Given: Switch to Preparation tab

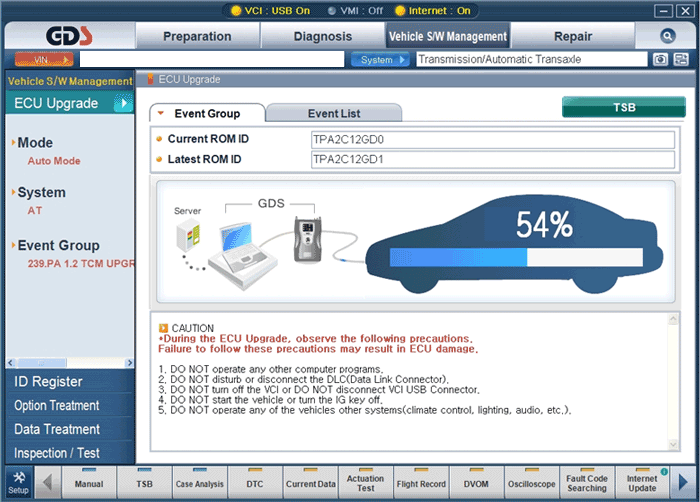Looking at the screenshot, I should coord(197,36).
